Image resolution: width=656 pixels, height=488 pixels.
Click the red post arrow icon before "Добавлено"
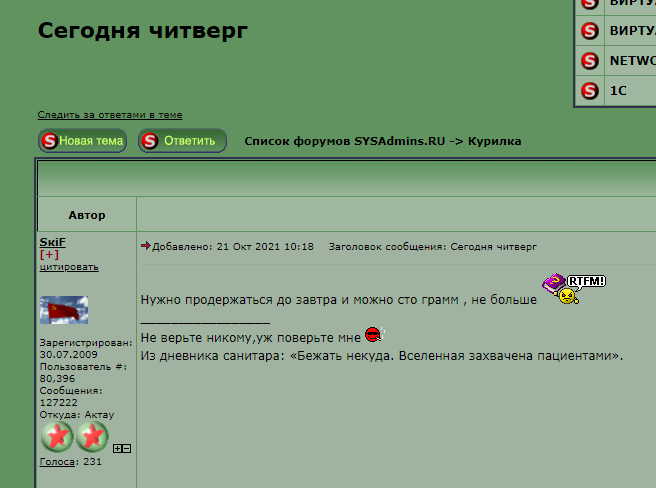[x=146, y=246]
